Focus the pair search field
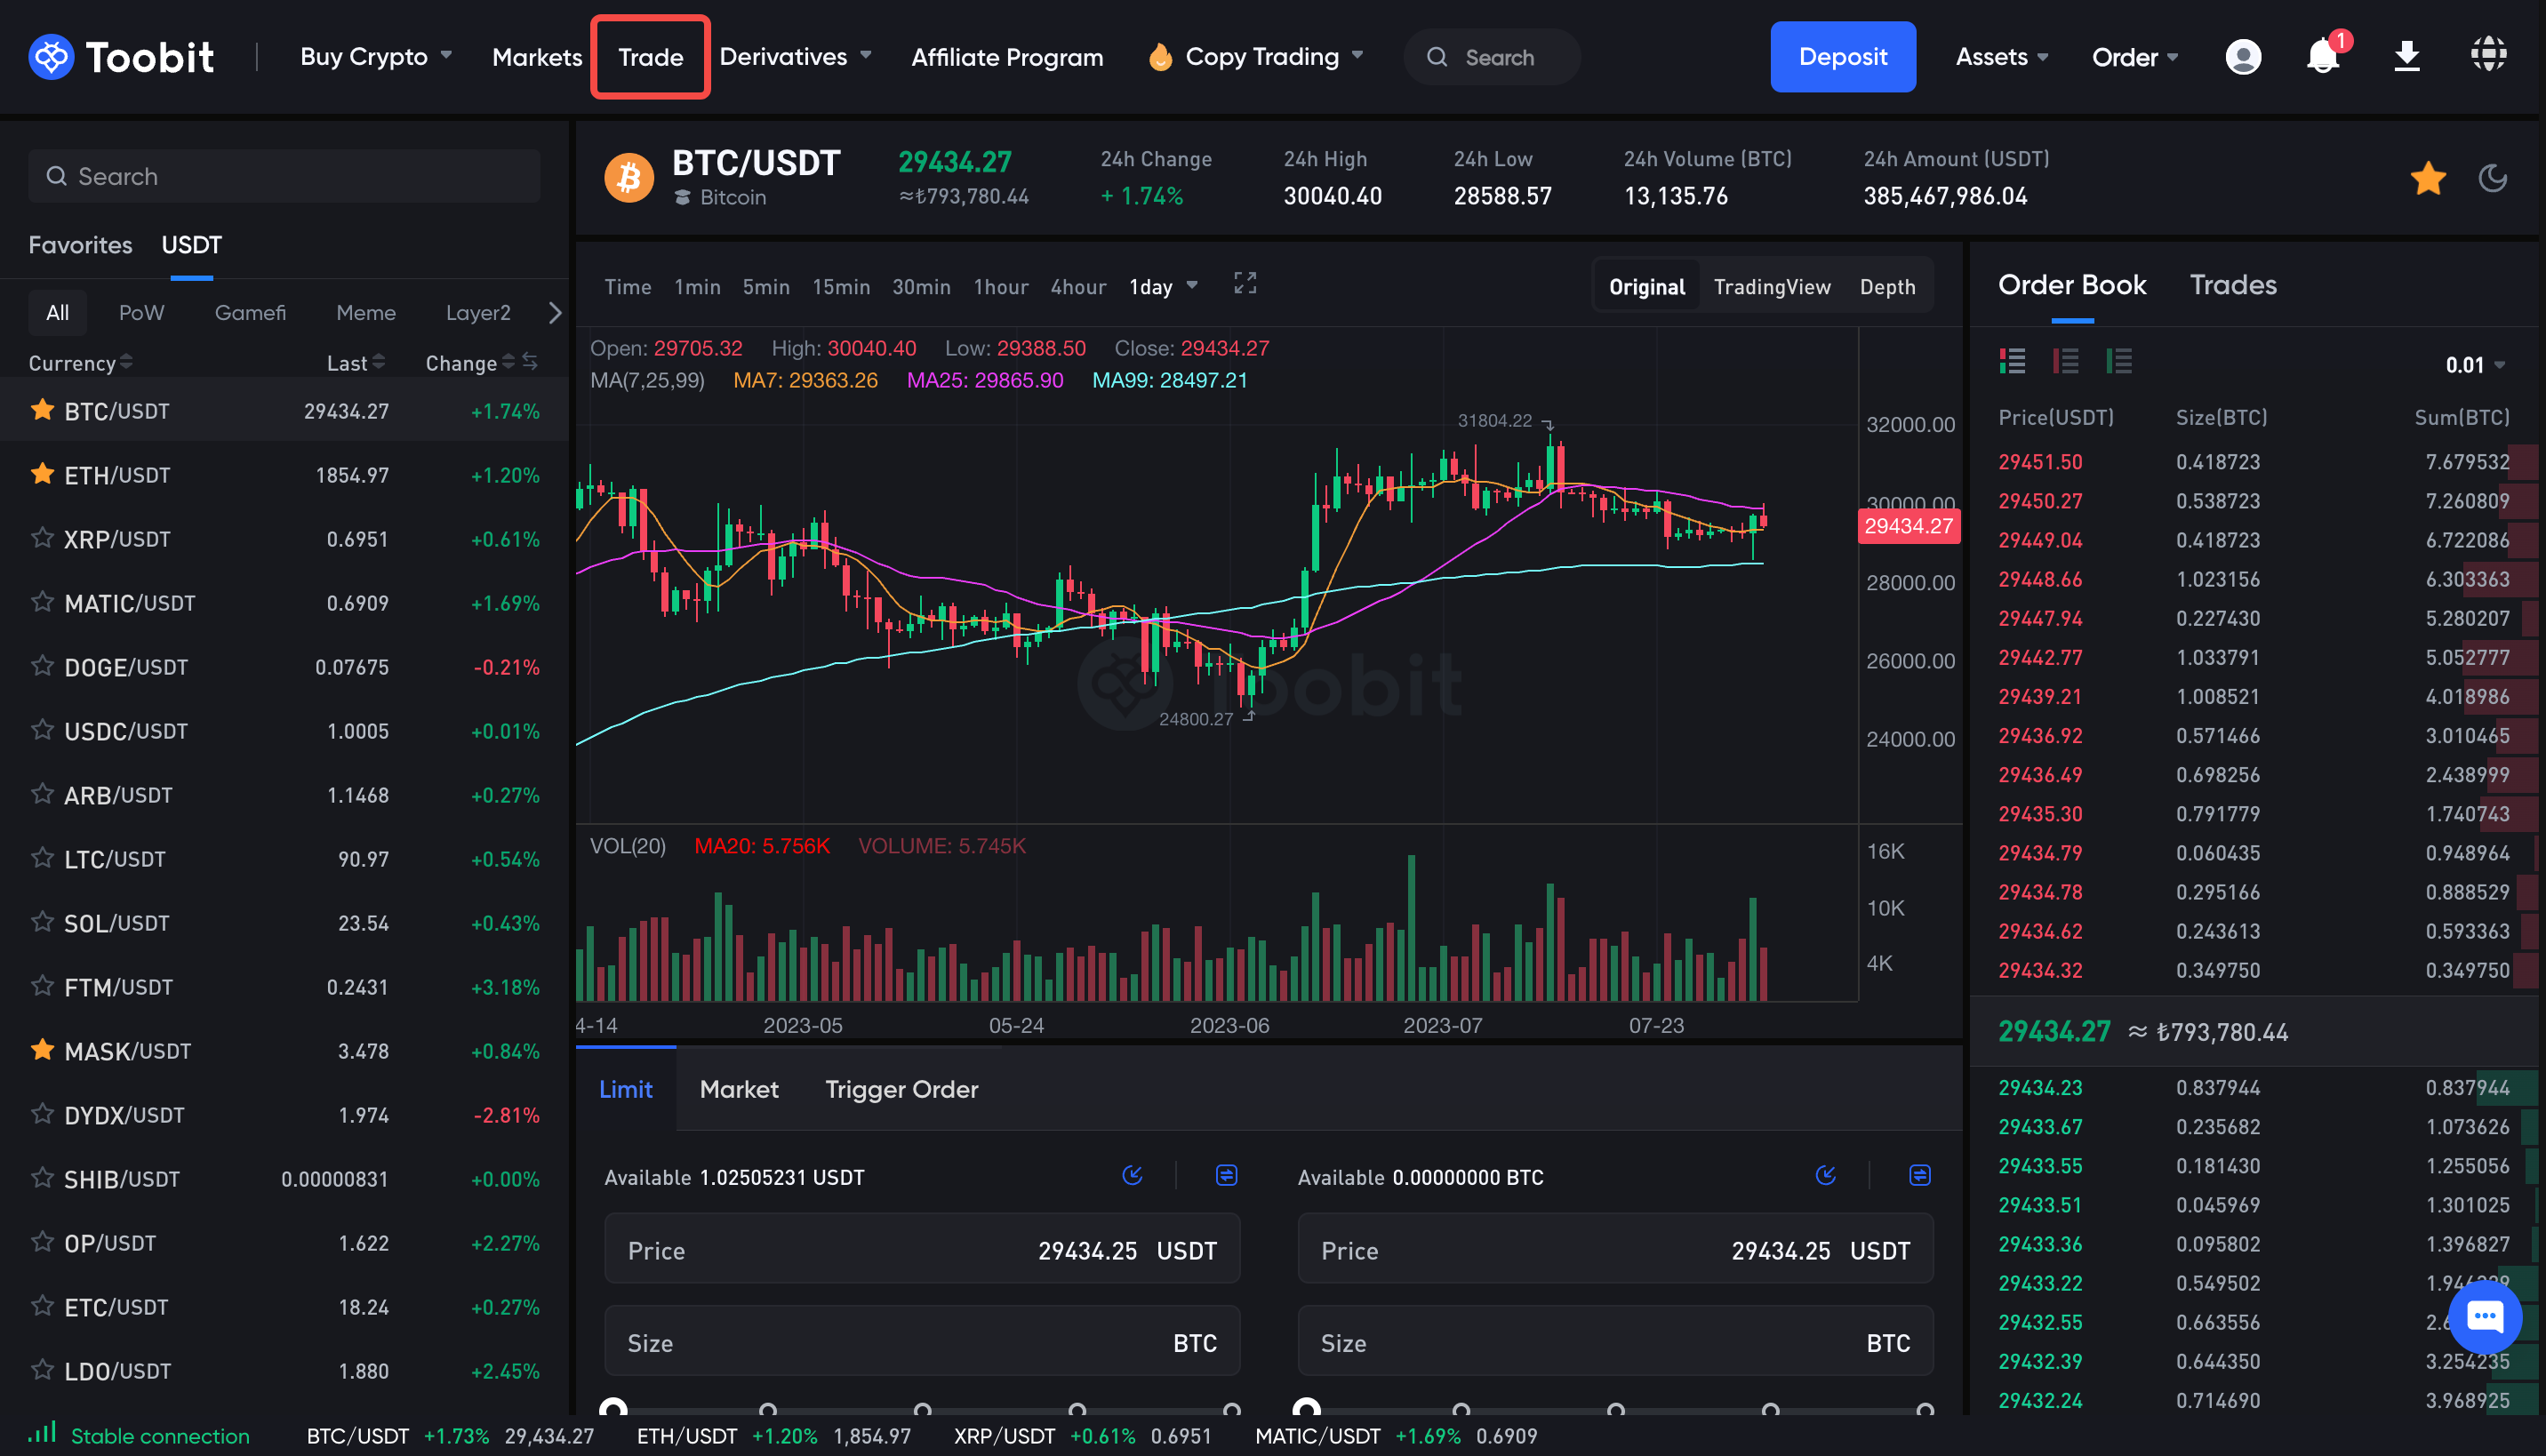The height and width of the screenshot is (1456, 2546). point(284,176)
